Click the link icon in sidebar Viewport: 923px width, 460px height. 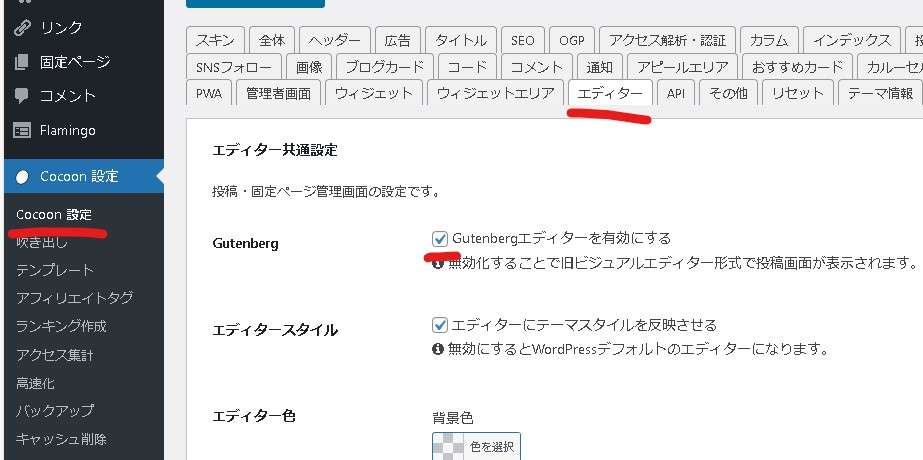click(22, 28)
